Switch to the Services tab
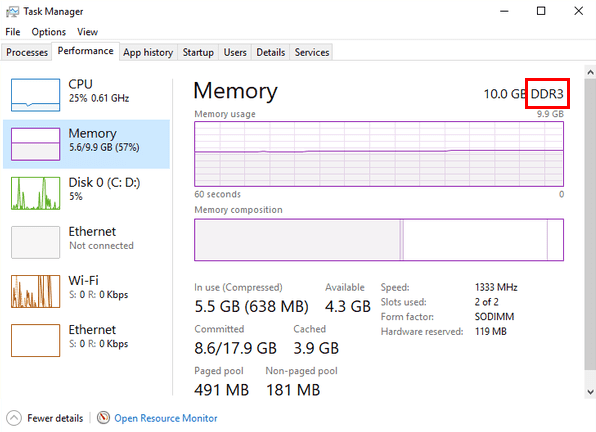 click(312, 52)
